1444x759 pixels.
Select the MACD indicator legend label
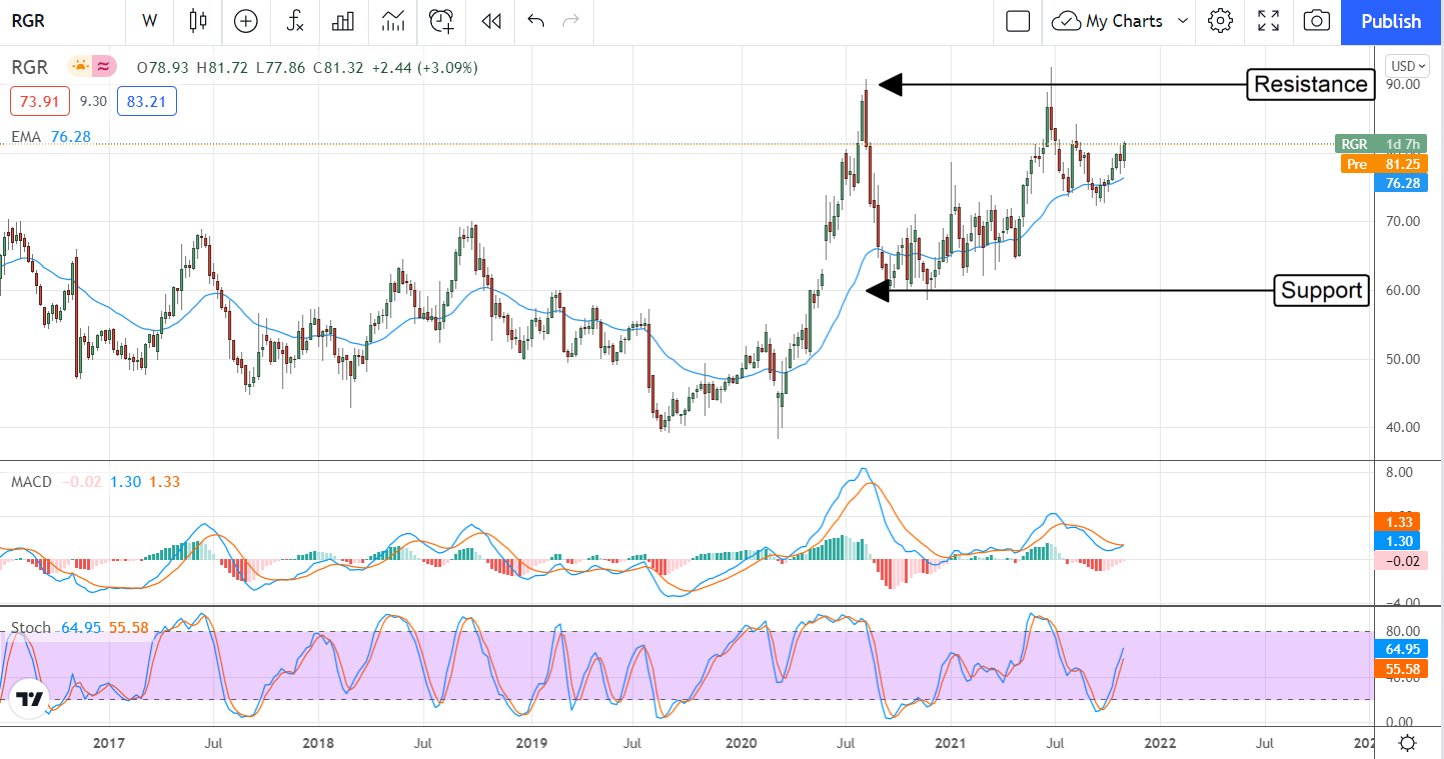(x=31, y=482)
